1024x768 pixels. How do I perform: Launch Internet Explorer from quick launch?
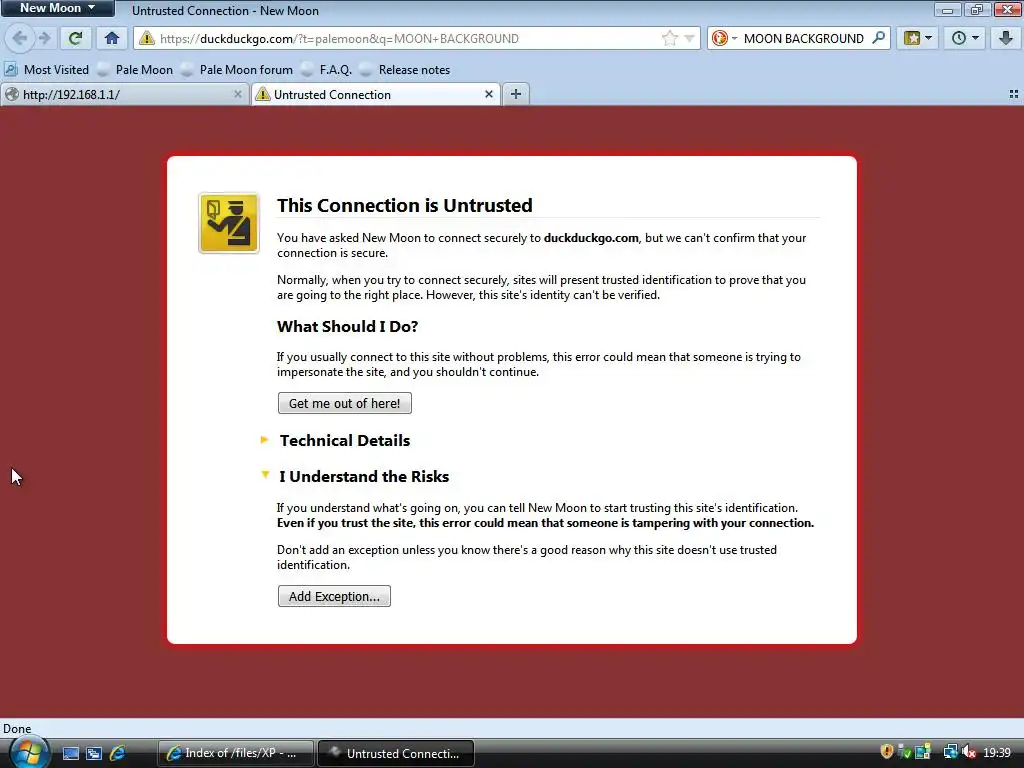pos(118,754)
